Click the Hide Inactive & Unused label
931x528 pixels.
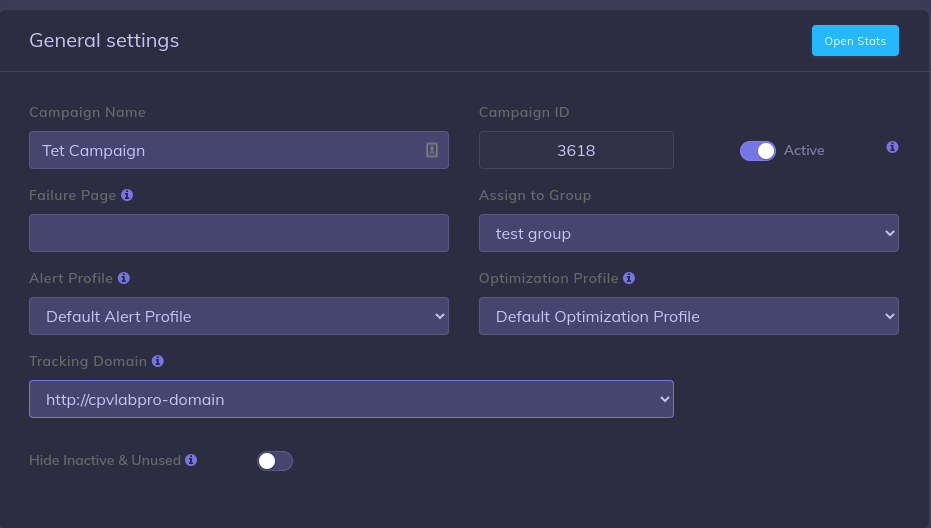(x=105, y=461)
